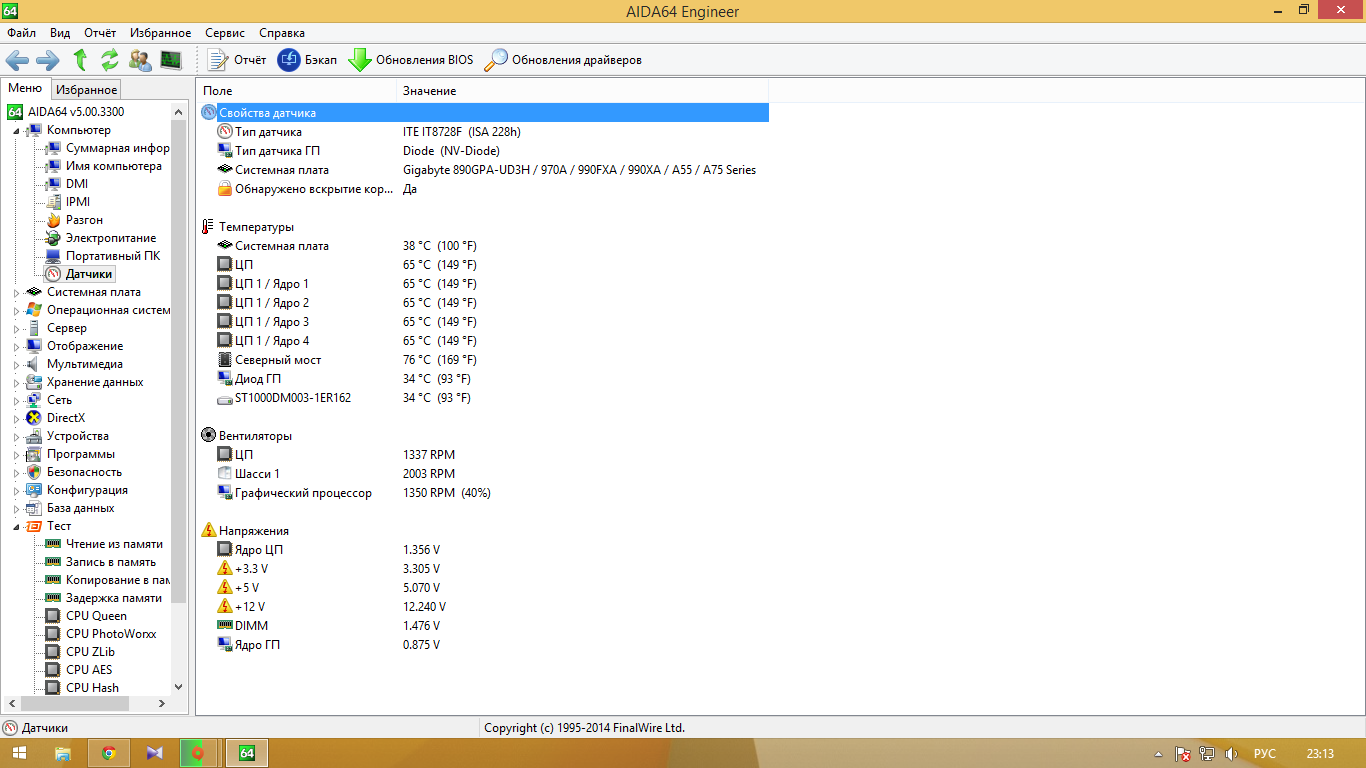Switch to the Меню tab

click(25, 88)
